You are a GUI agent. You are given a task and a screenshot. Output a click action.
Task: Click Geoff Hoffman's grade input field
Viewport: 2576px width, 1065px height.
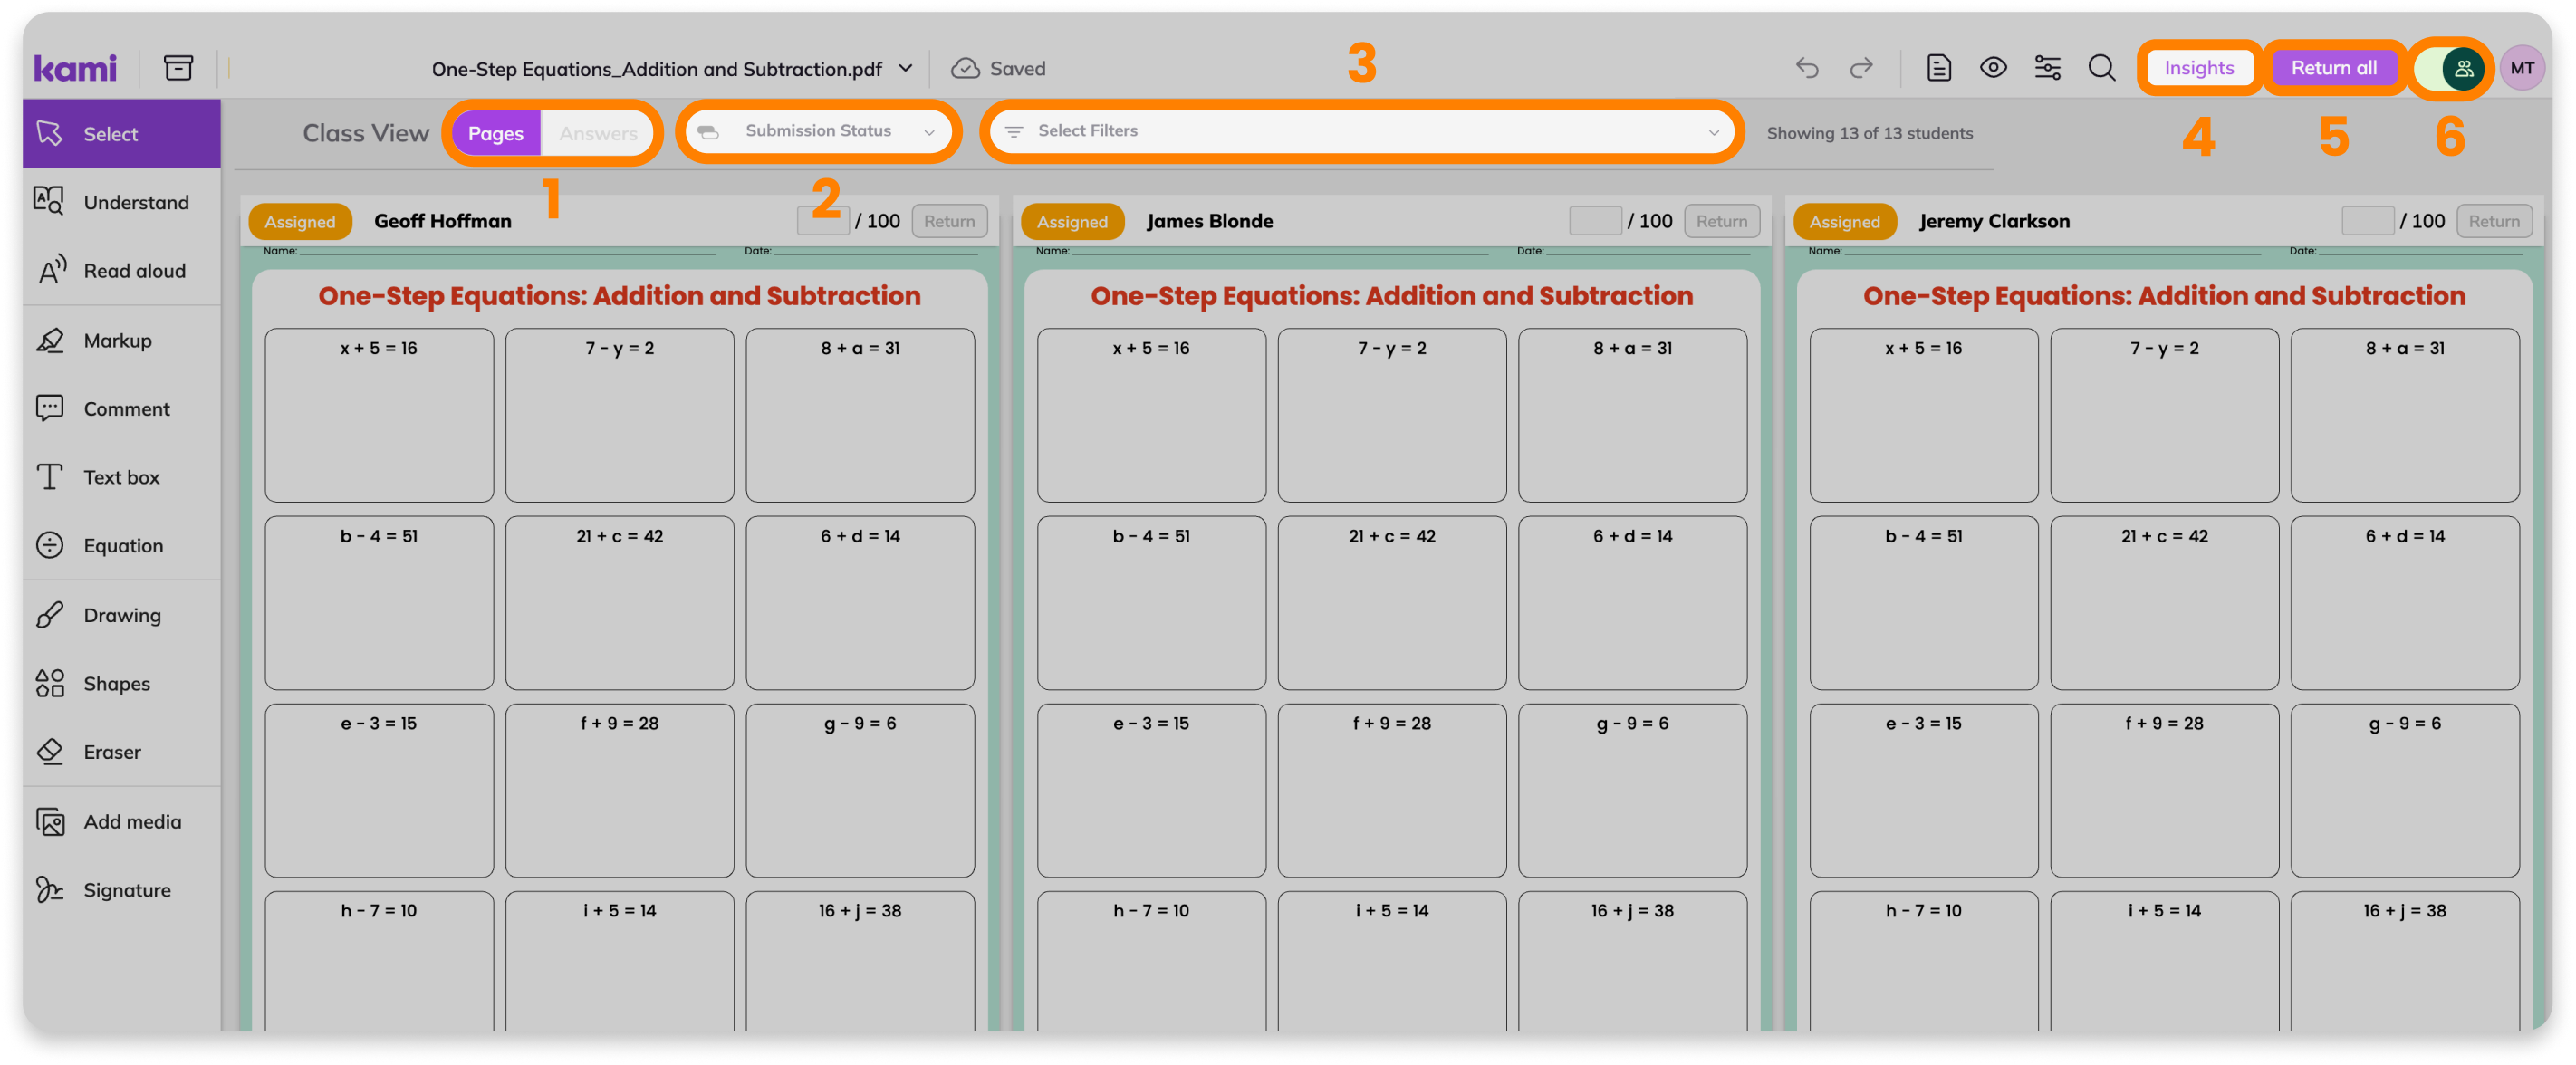823,221
